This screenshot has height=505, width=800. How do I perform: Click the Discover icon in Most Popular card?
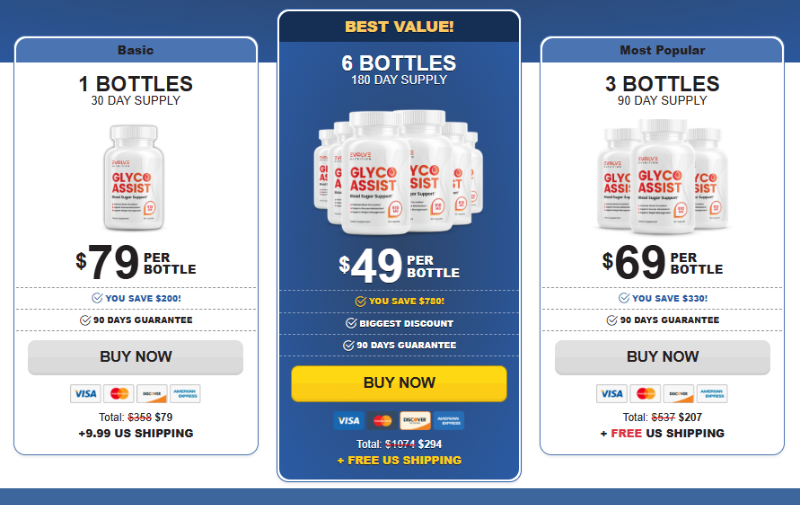click(679, 394)
